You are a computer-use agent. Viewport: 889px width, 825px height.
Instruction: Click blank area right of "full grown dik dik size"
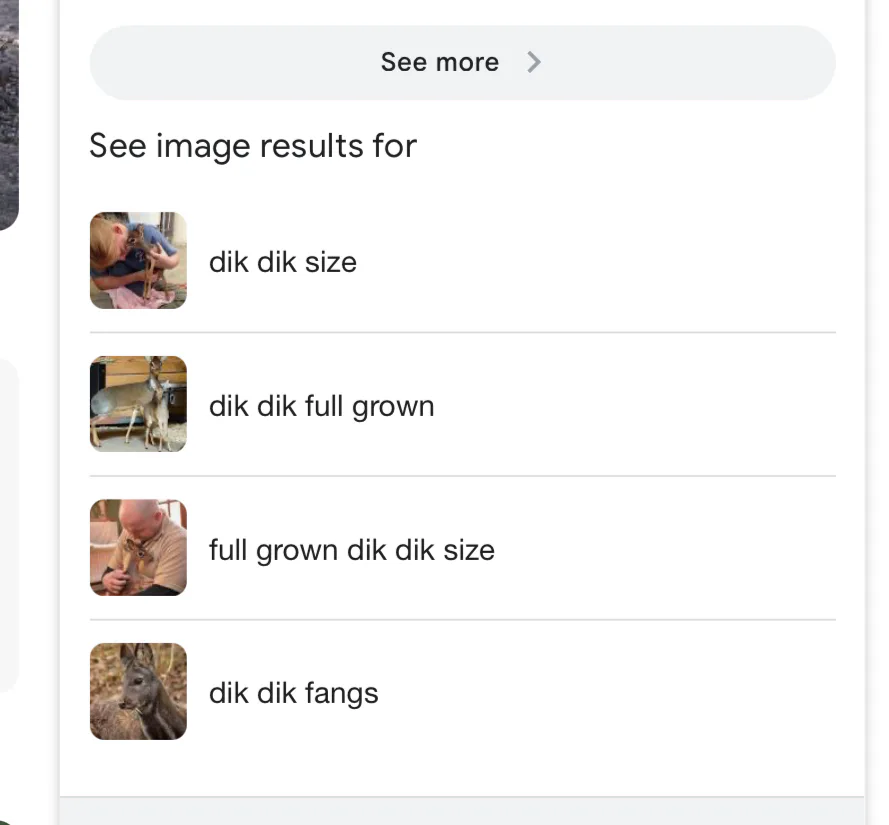(660, 550)
